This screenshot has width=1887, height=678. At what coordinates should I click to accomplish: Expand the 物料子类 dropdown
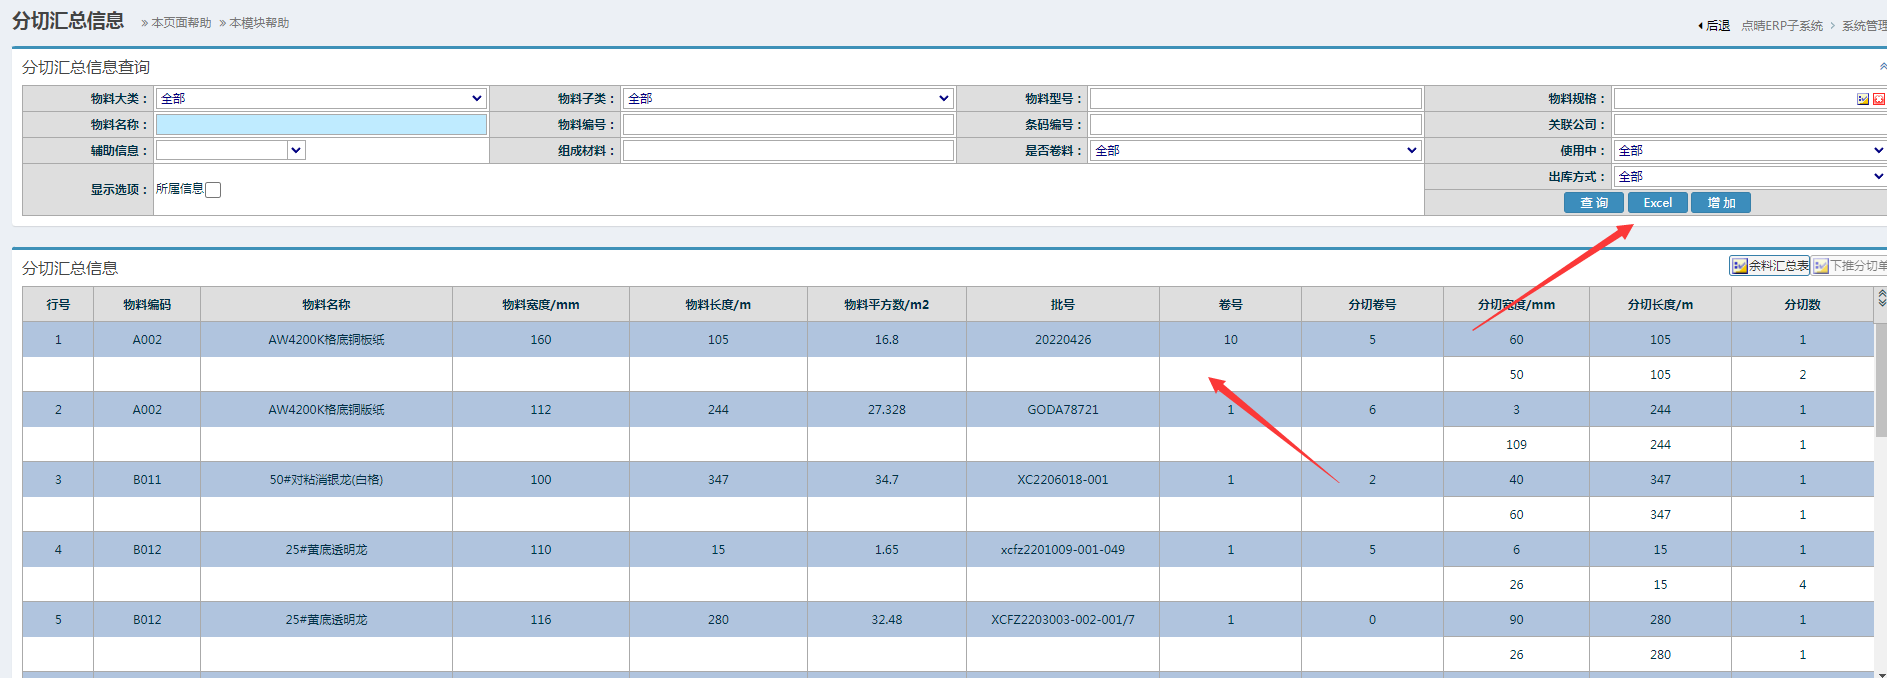[x=788, y=98]
